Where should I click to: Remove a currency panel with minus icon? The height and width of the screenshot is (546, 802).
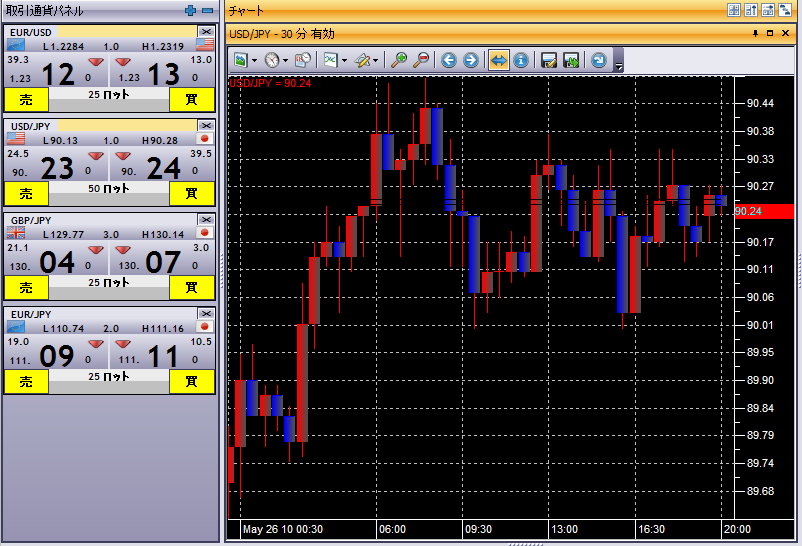tap(207, 10)
